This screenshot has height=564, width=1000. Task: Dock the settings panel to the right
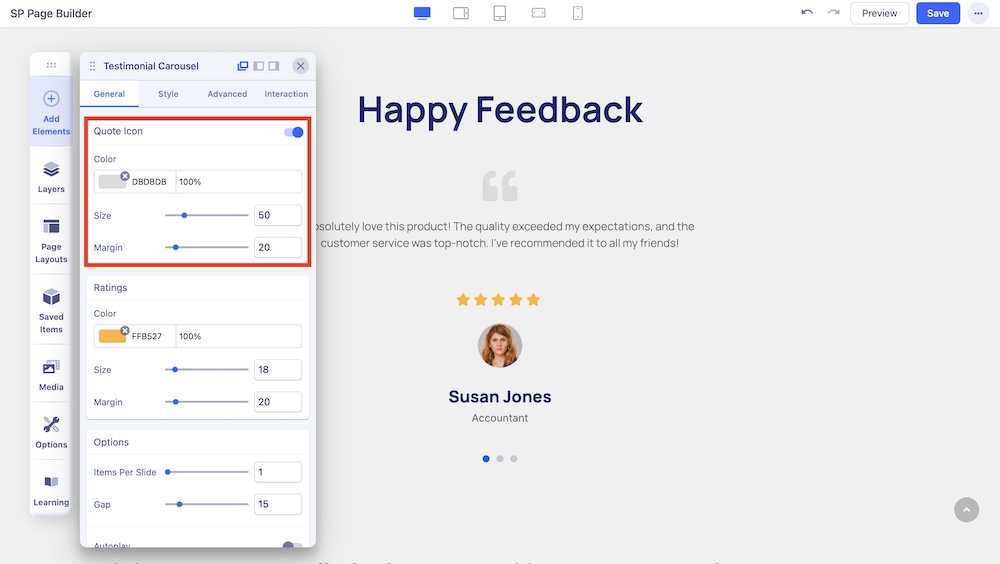pyautogui.click(x=273, y=66)
